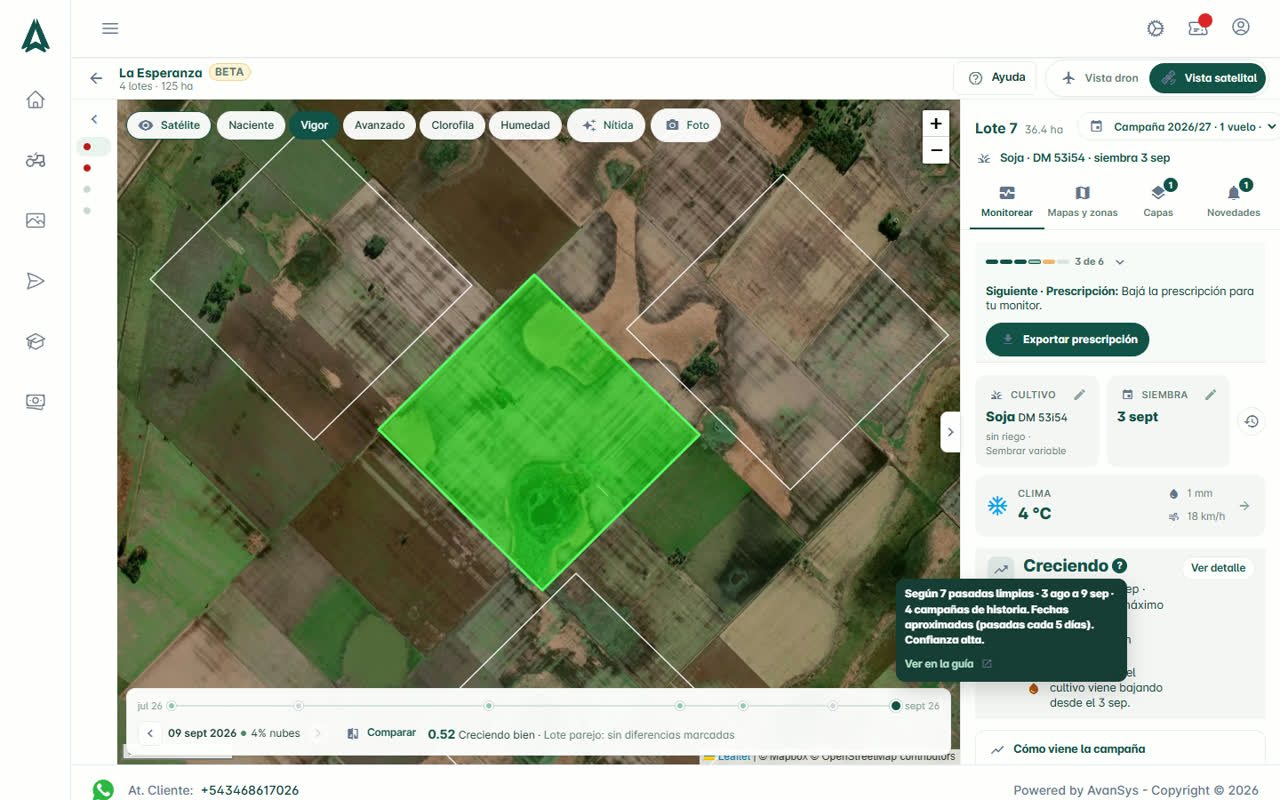Enable the Clorofila map layer
The height and width of the screenshot is (800, 1280).
453,125
